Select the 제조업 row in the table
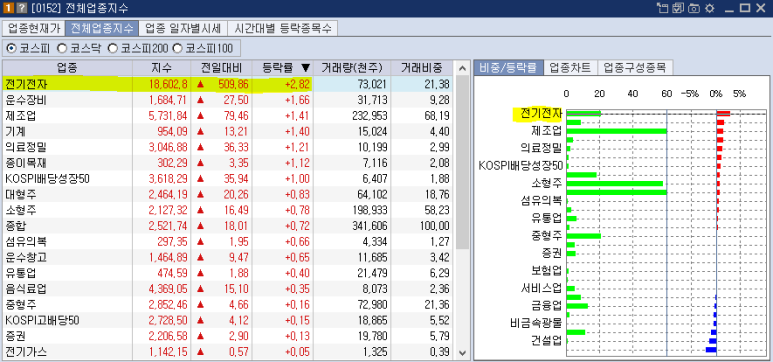 coord(227,116)
